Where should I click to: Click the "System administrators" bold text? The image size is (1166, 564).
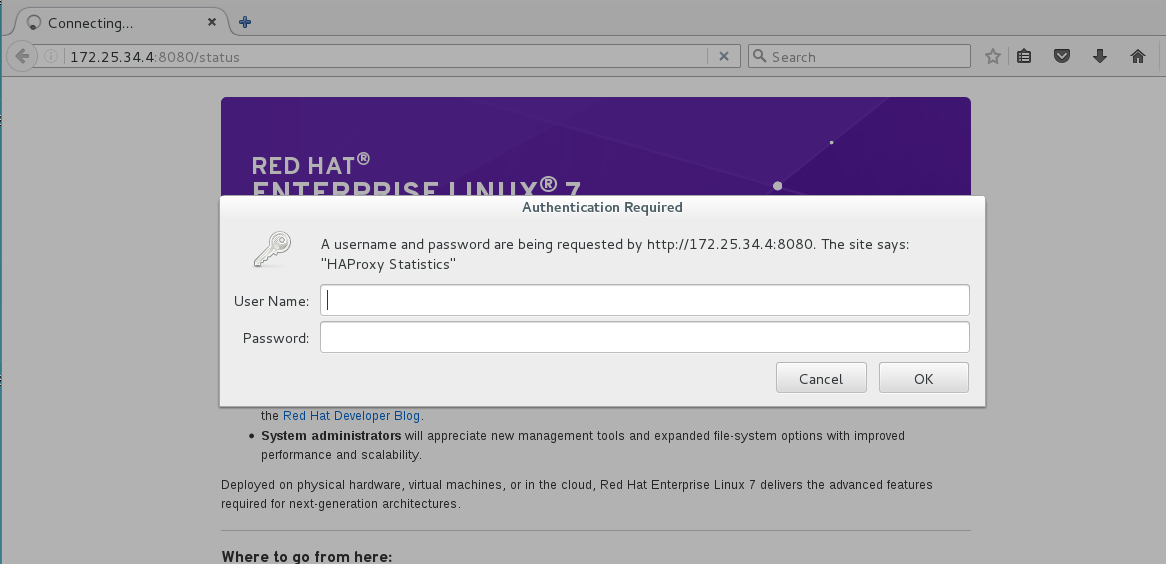331,435
